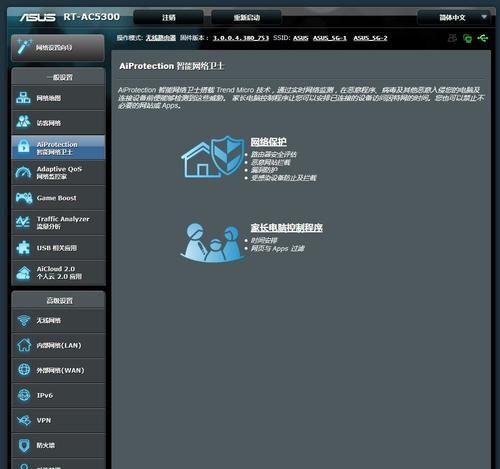Viewport: 500px width, 469px height.
Task: Select the Guest Network people icon
Action: click(23, 122)
